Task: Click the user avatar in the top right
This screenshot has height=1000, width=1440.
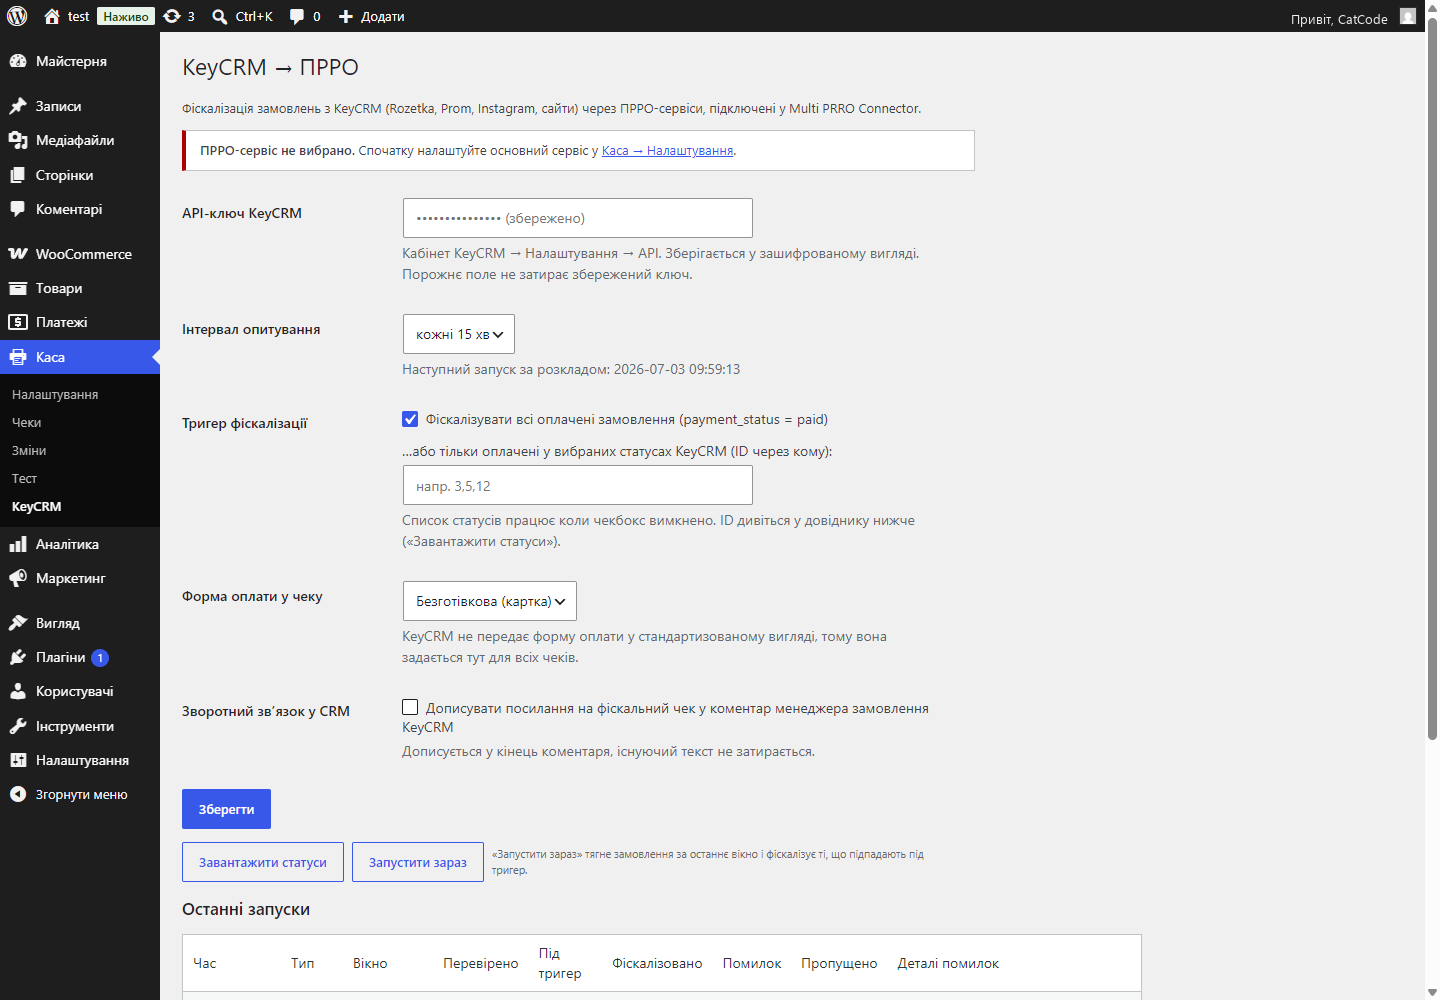Action: tap(1408, 16)
